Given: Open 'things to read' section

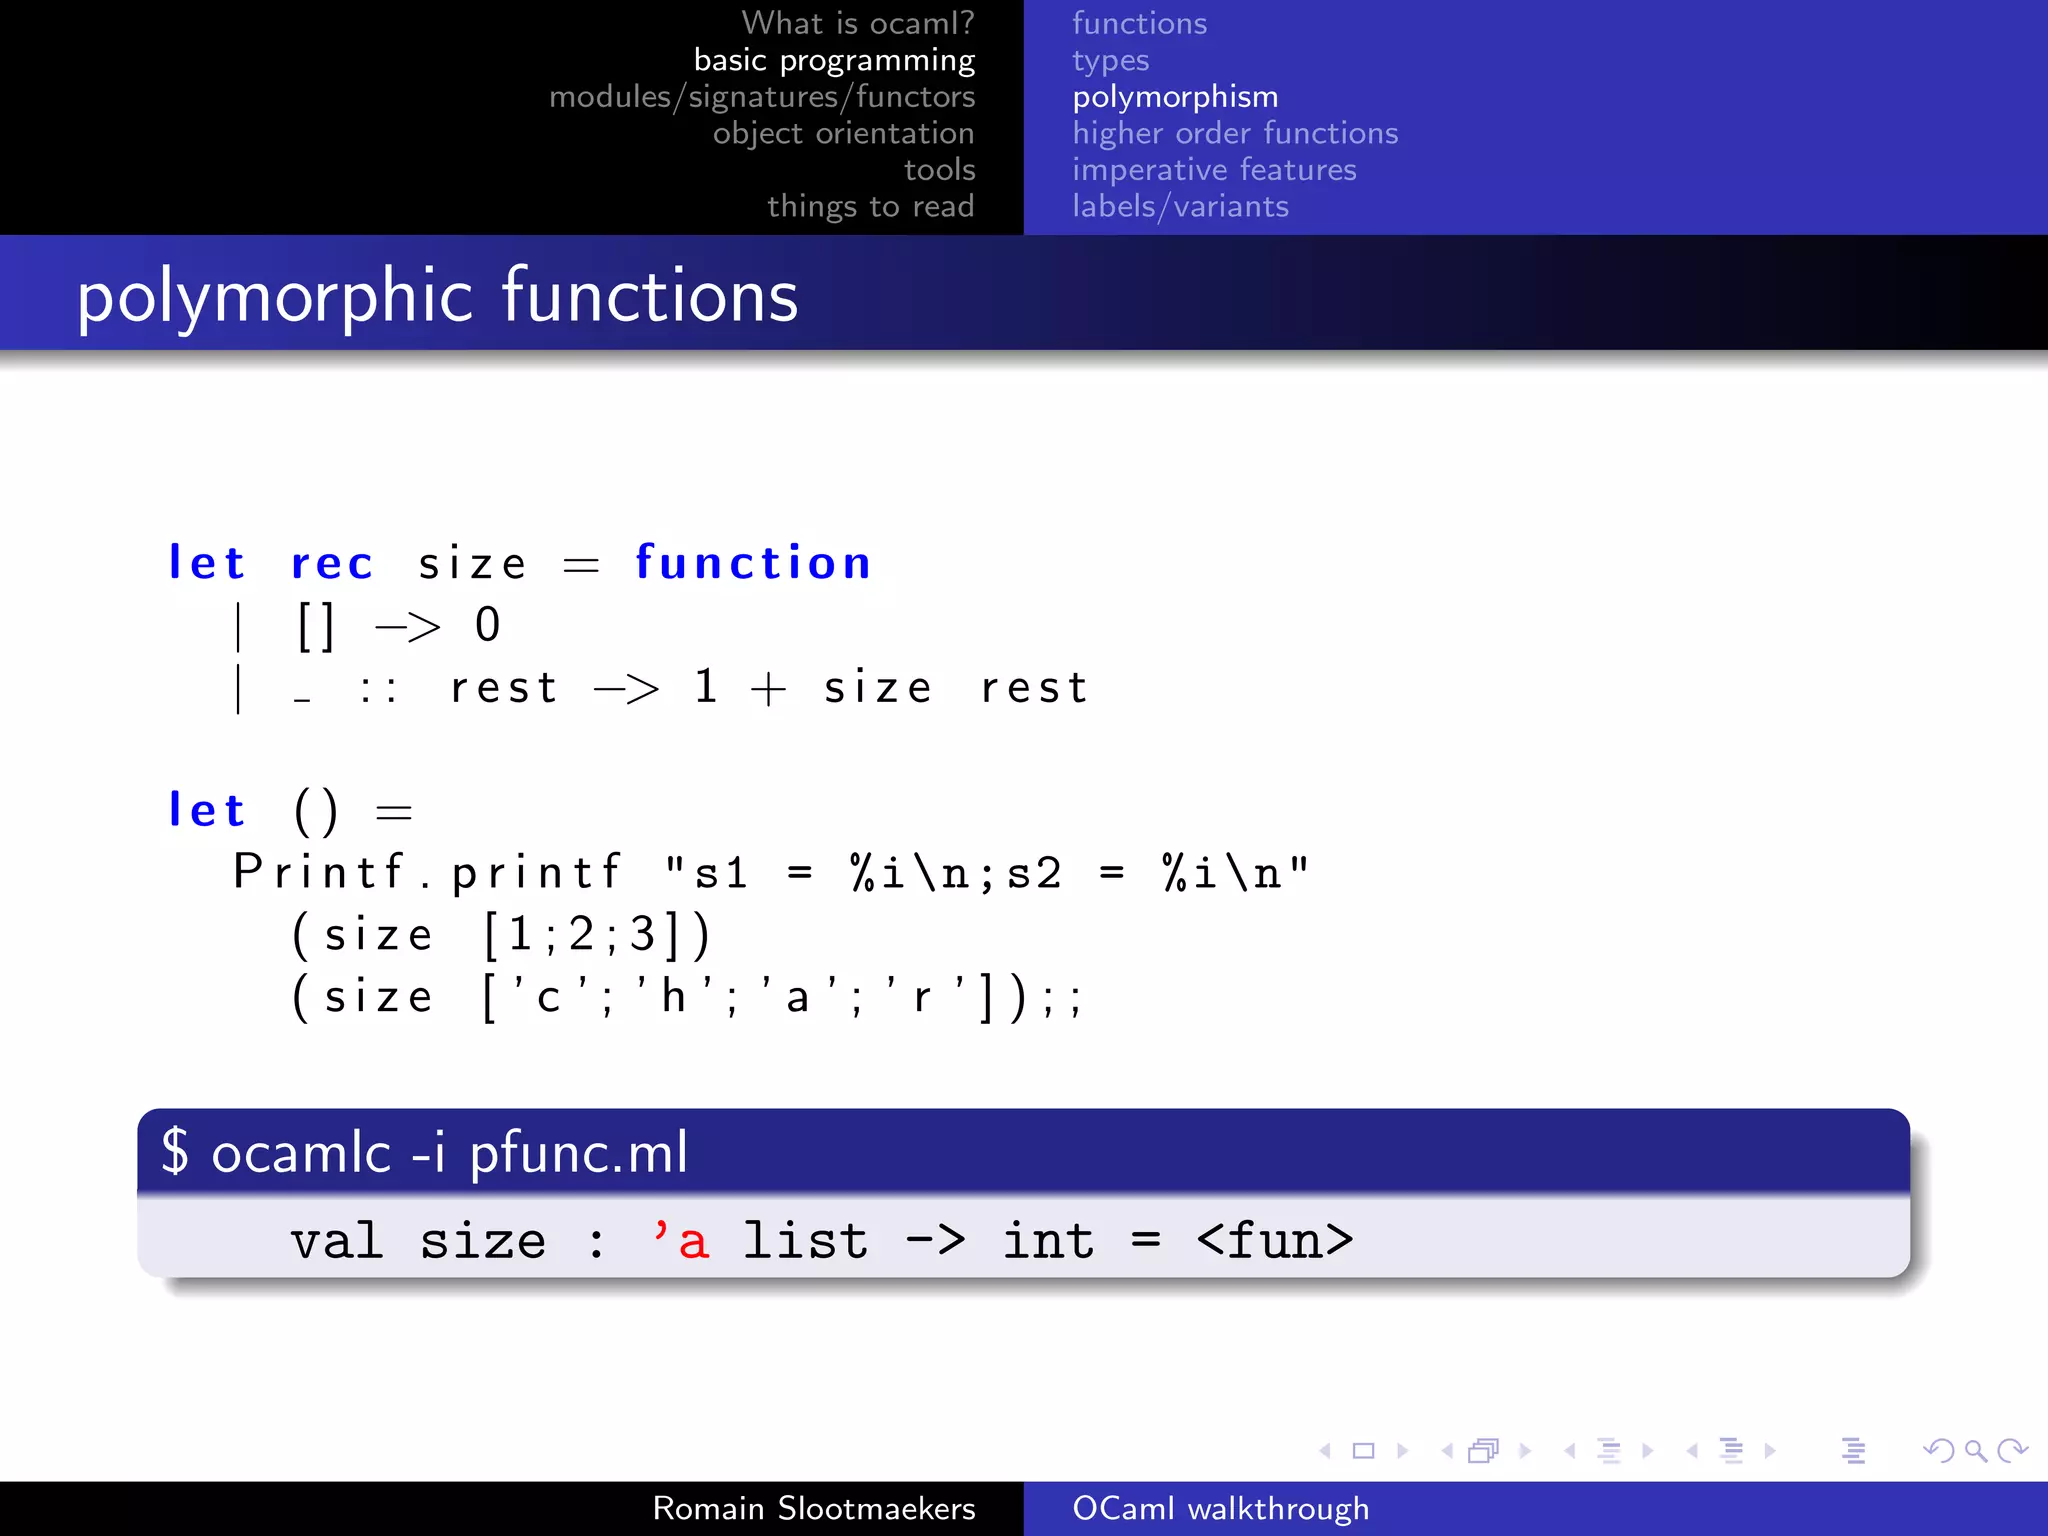Looking at the screenshot, I should point(871,206).
